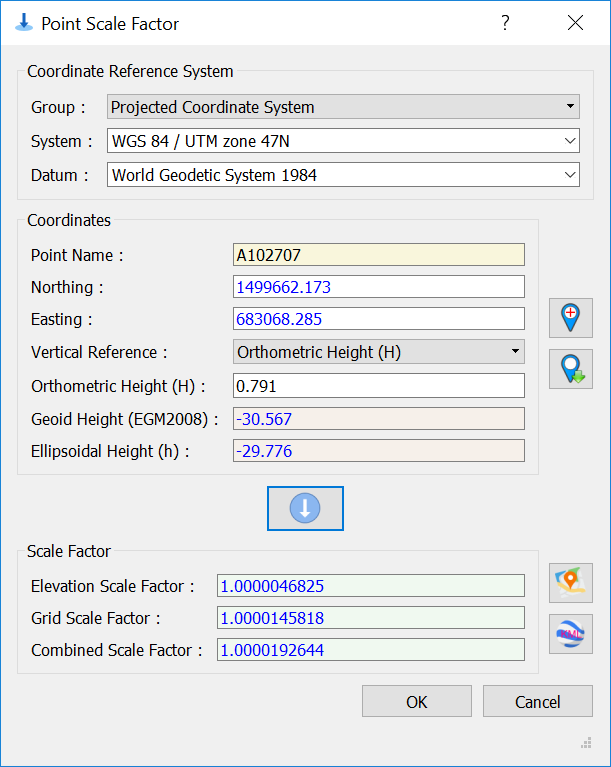Image resolution: width=611 pixels, height=767 pixels.
Task: Close the Point Scale Factor dialog
Action: tap(575, 23)
